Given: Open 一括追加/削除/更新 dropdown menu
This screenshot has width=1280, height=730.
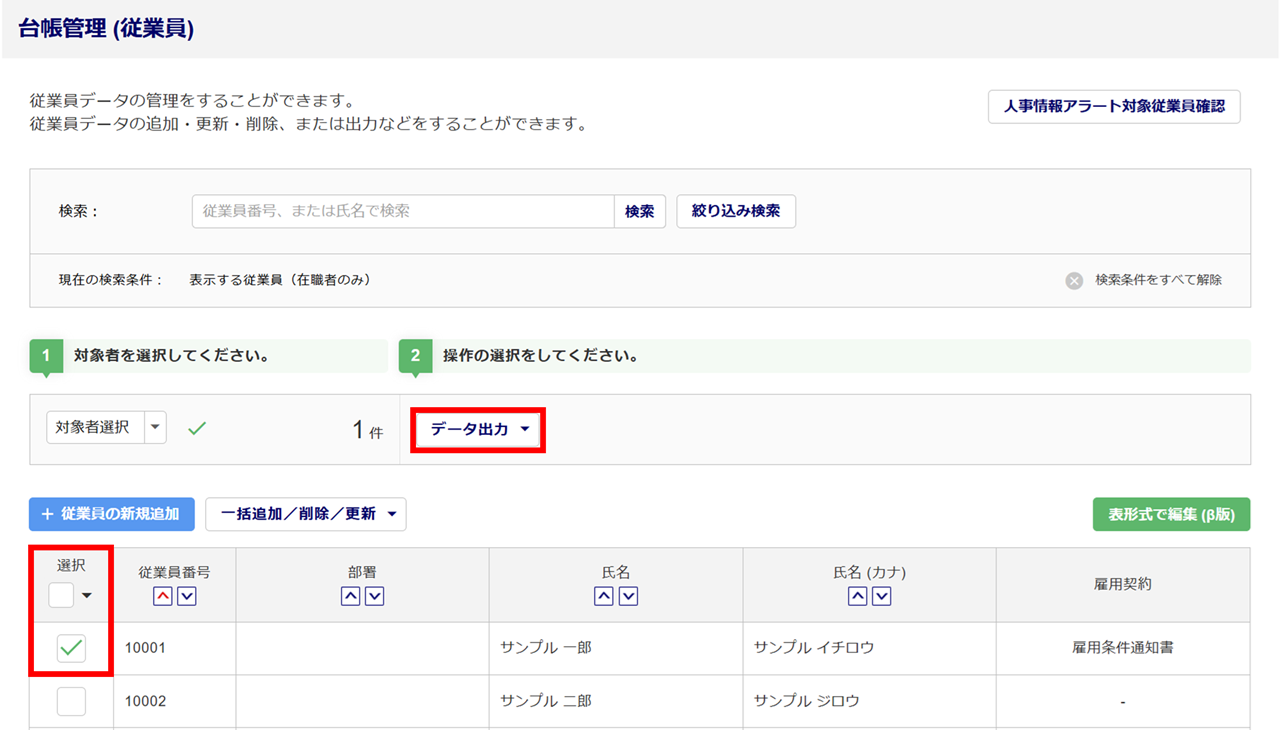Looking at the screenshot, I should click(306, 514).
